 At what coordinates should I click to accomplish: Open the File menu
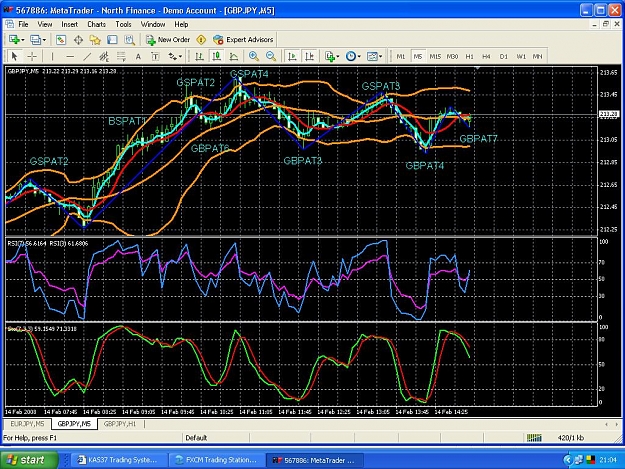[x=24, y=24]
